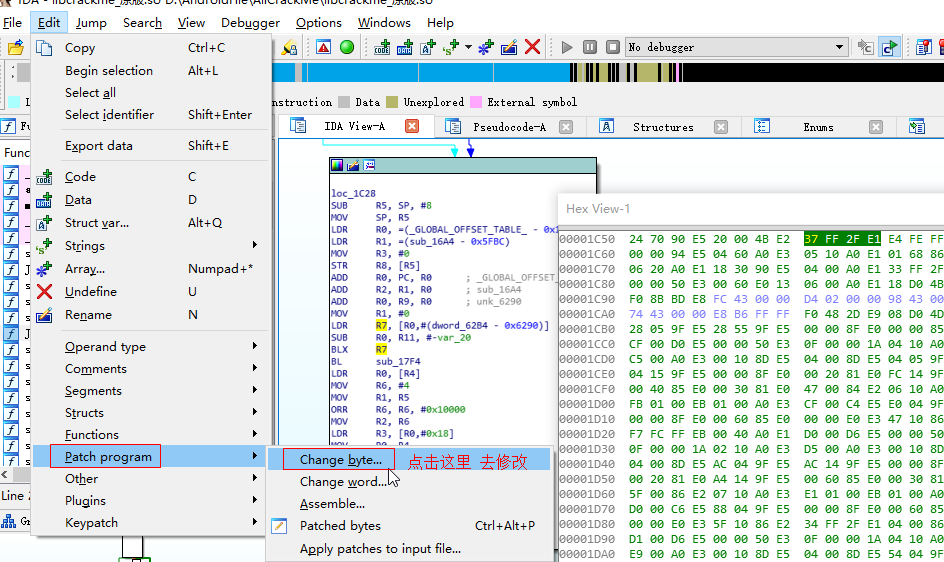
Task: Close the Structures tab
Action: pyautogui.click(x=721, y=127)
